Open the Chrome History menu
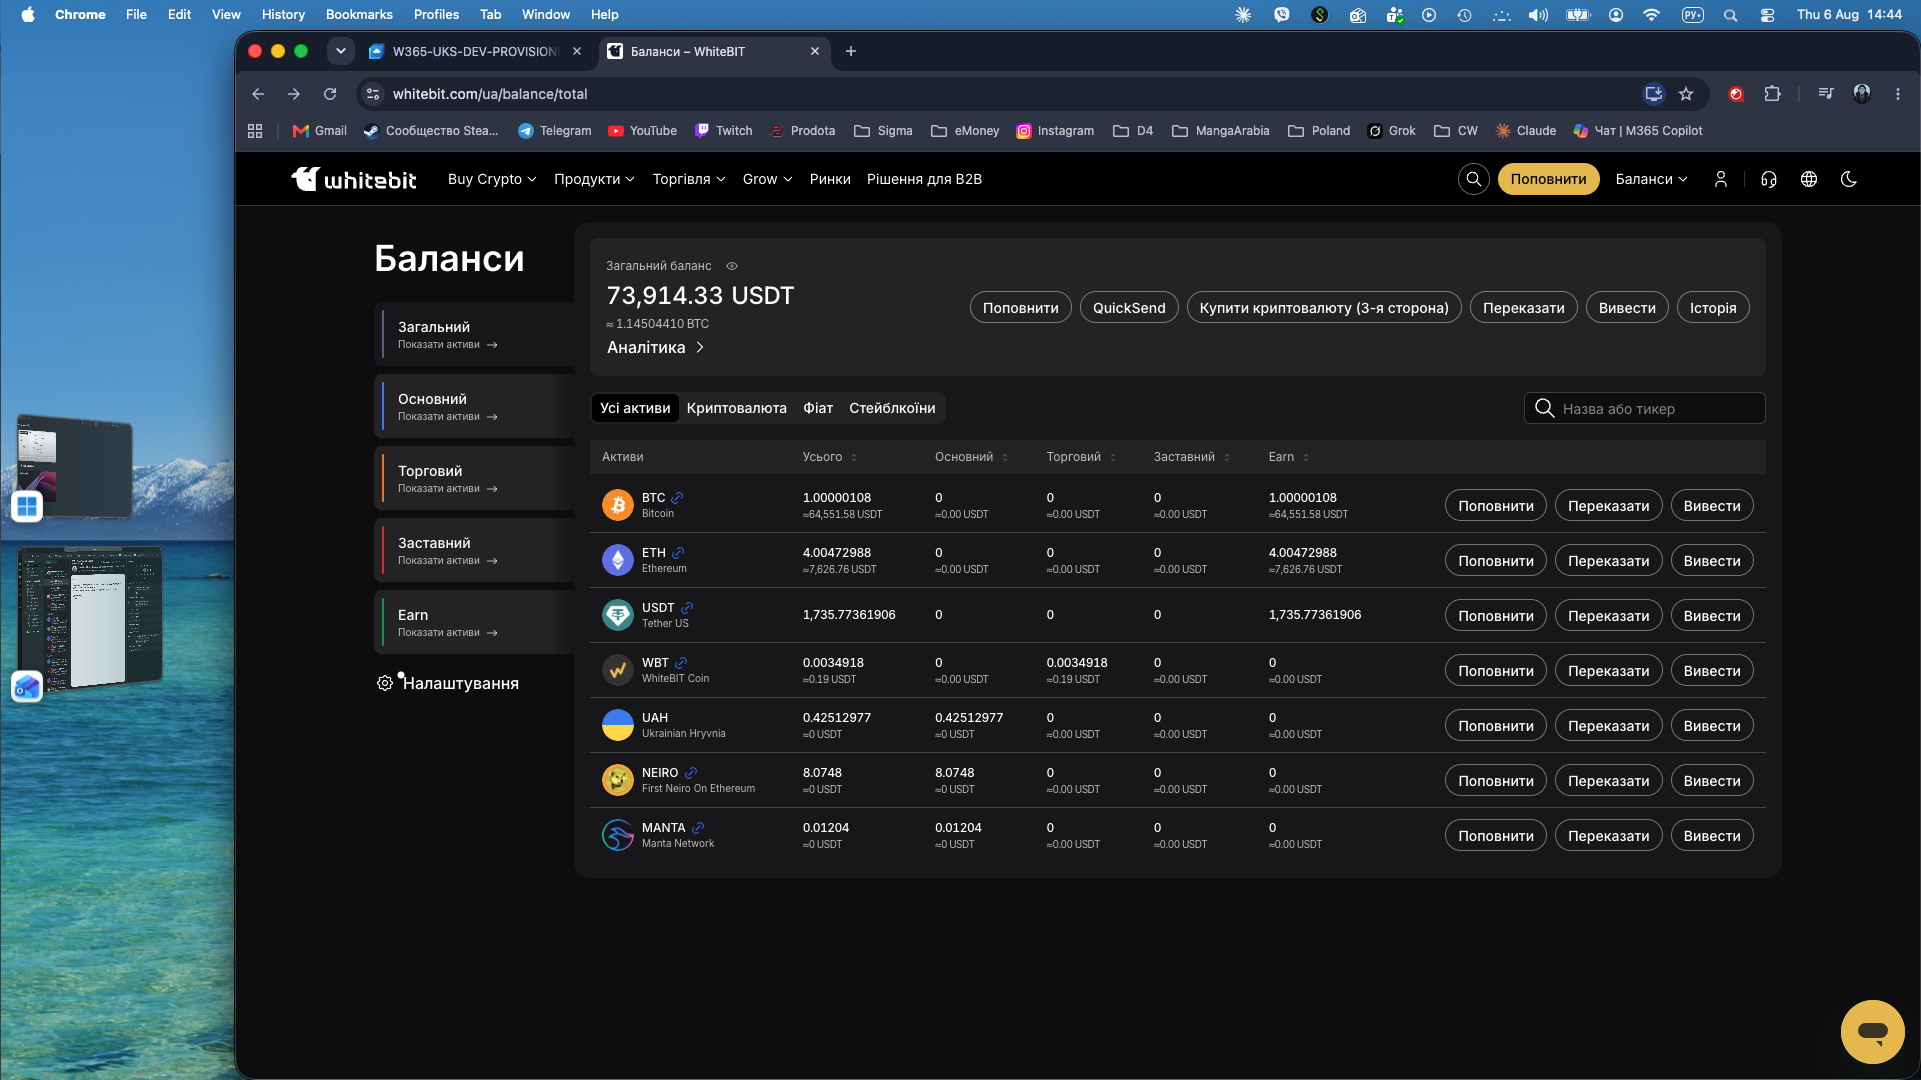 click(x=283, y=15)
